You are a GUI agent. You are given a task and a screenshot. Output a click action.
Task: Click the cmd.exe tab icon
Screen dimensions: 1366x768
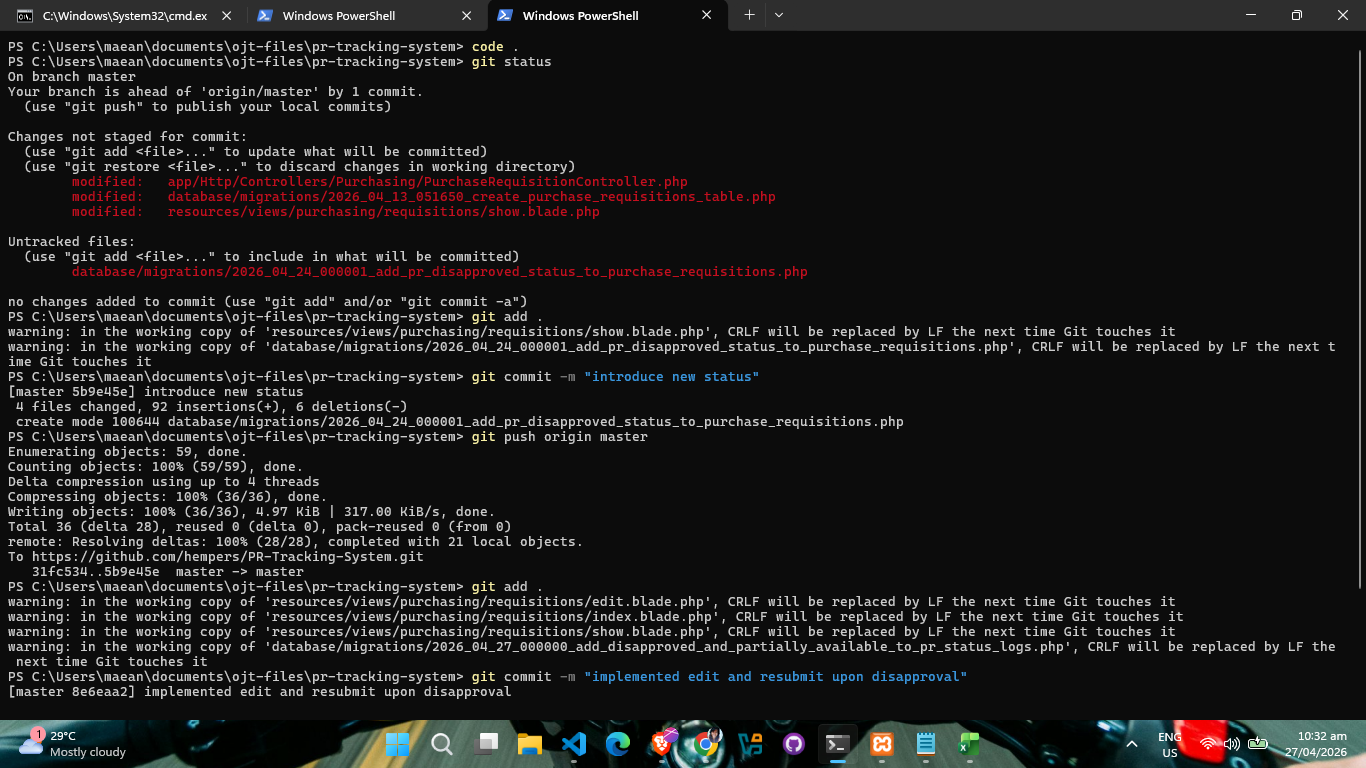click(x=25, y=16)
